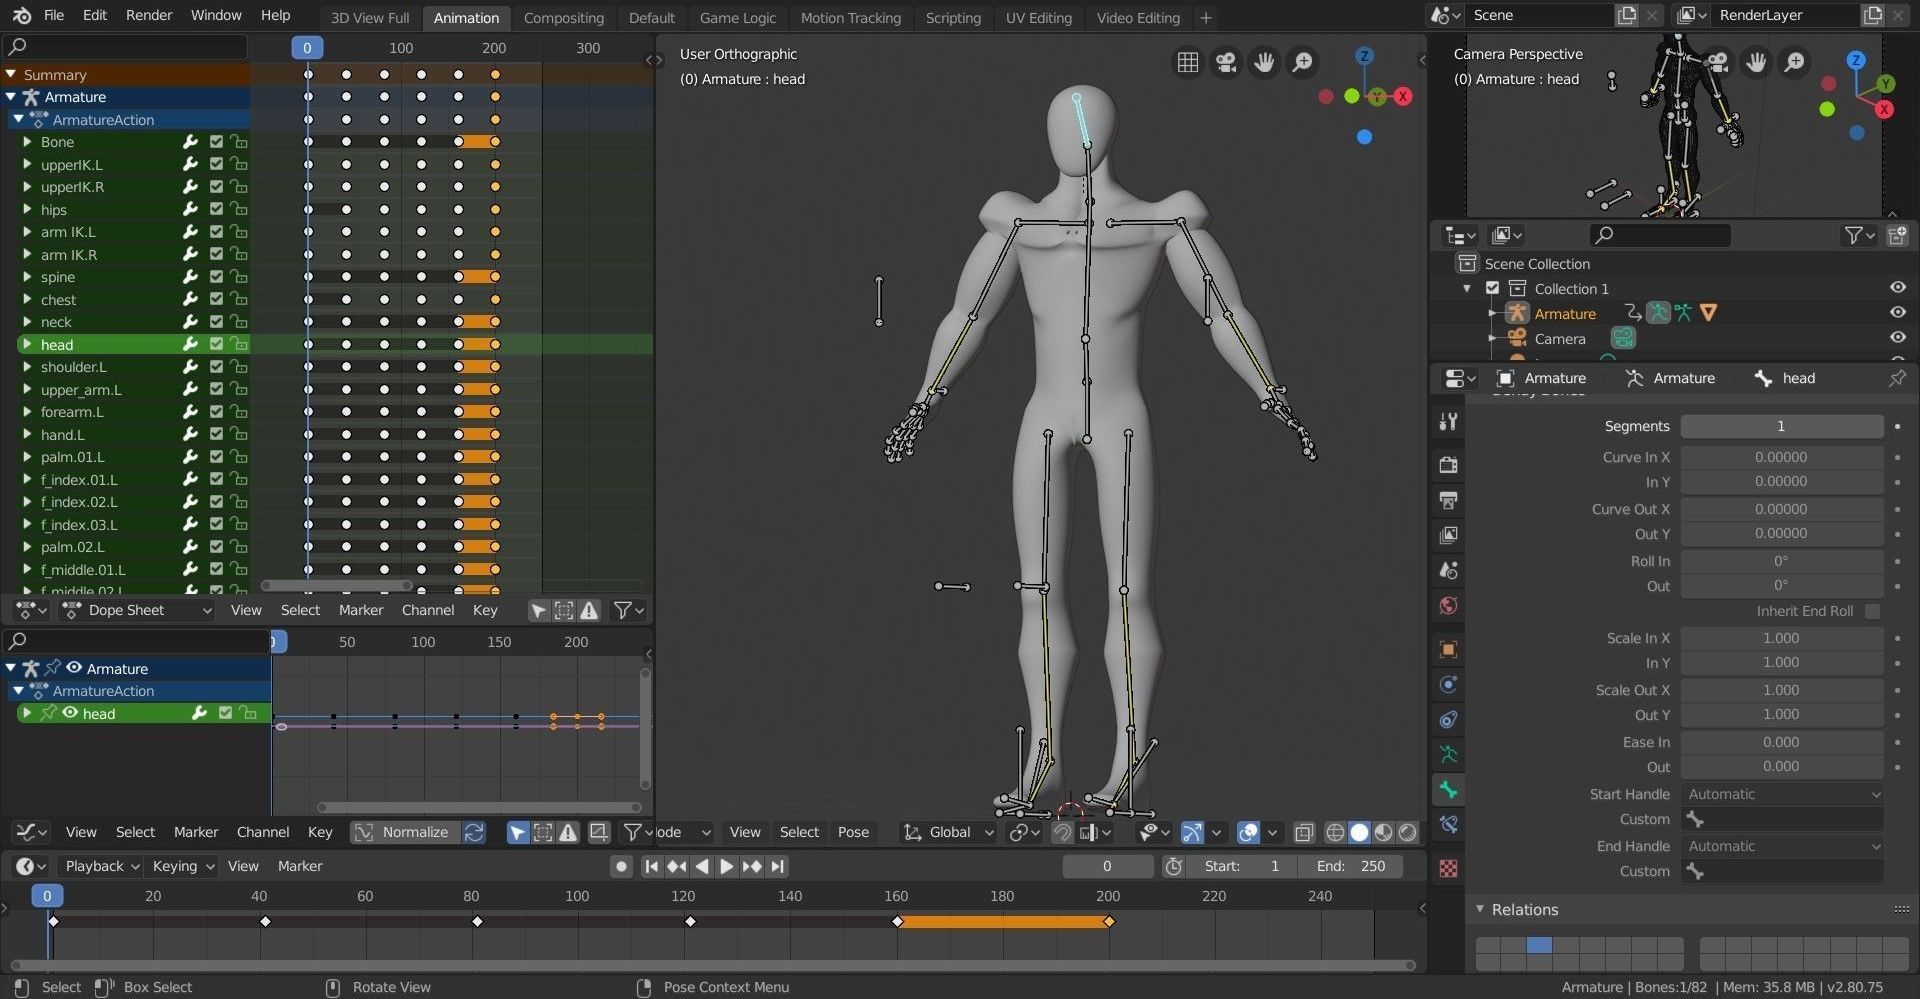This screenshot has height=999, width=1920.
Task: Toggle checkbox on neck channel
Action: pyautogui.click(x=216, y=321)
